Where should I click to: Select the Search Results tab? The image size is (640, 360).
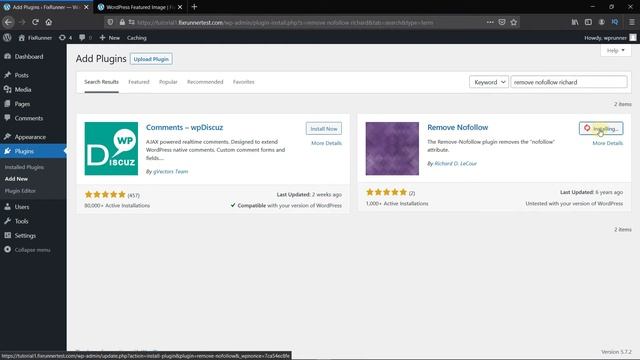(101, 82)
